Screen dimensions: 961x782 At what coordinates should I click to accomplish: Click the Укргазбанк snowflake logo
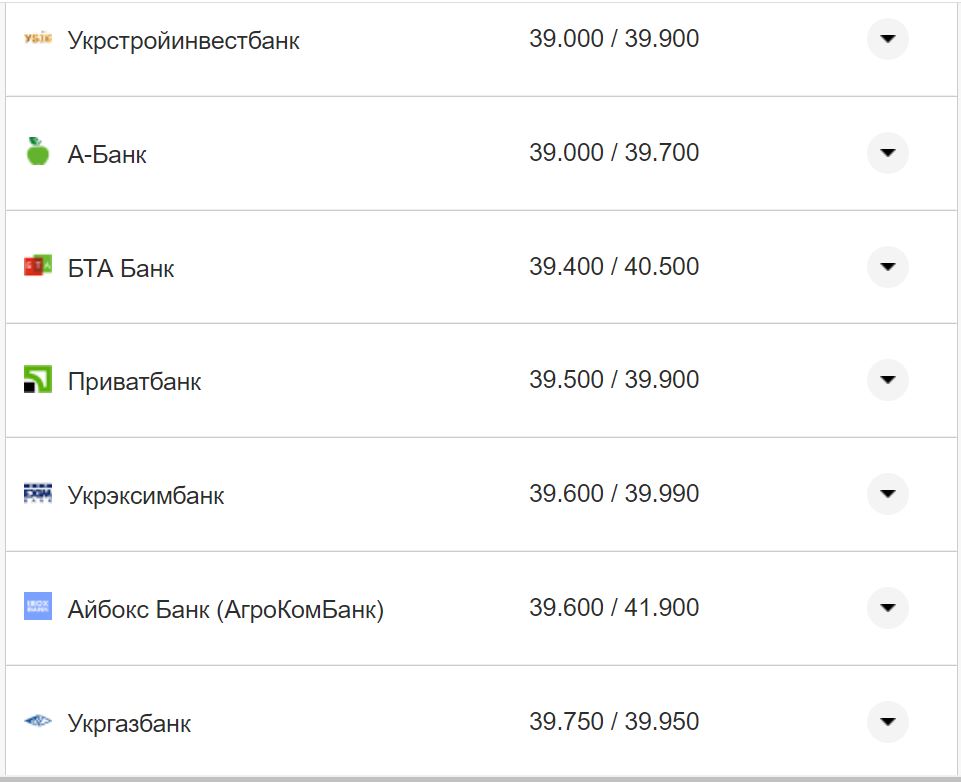click(36, 720)
